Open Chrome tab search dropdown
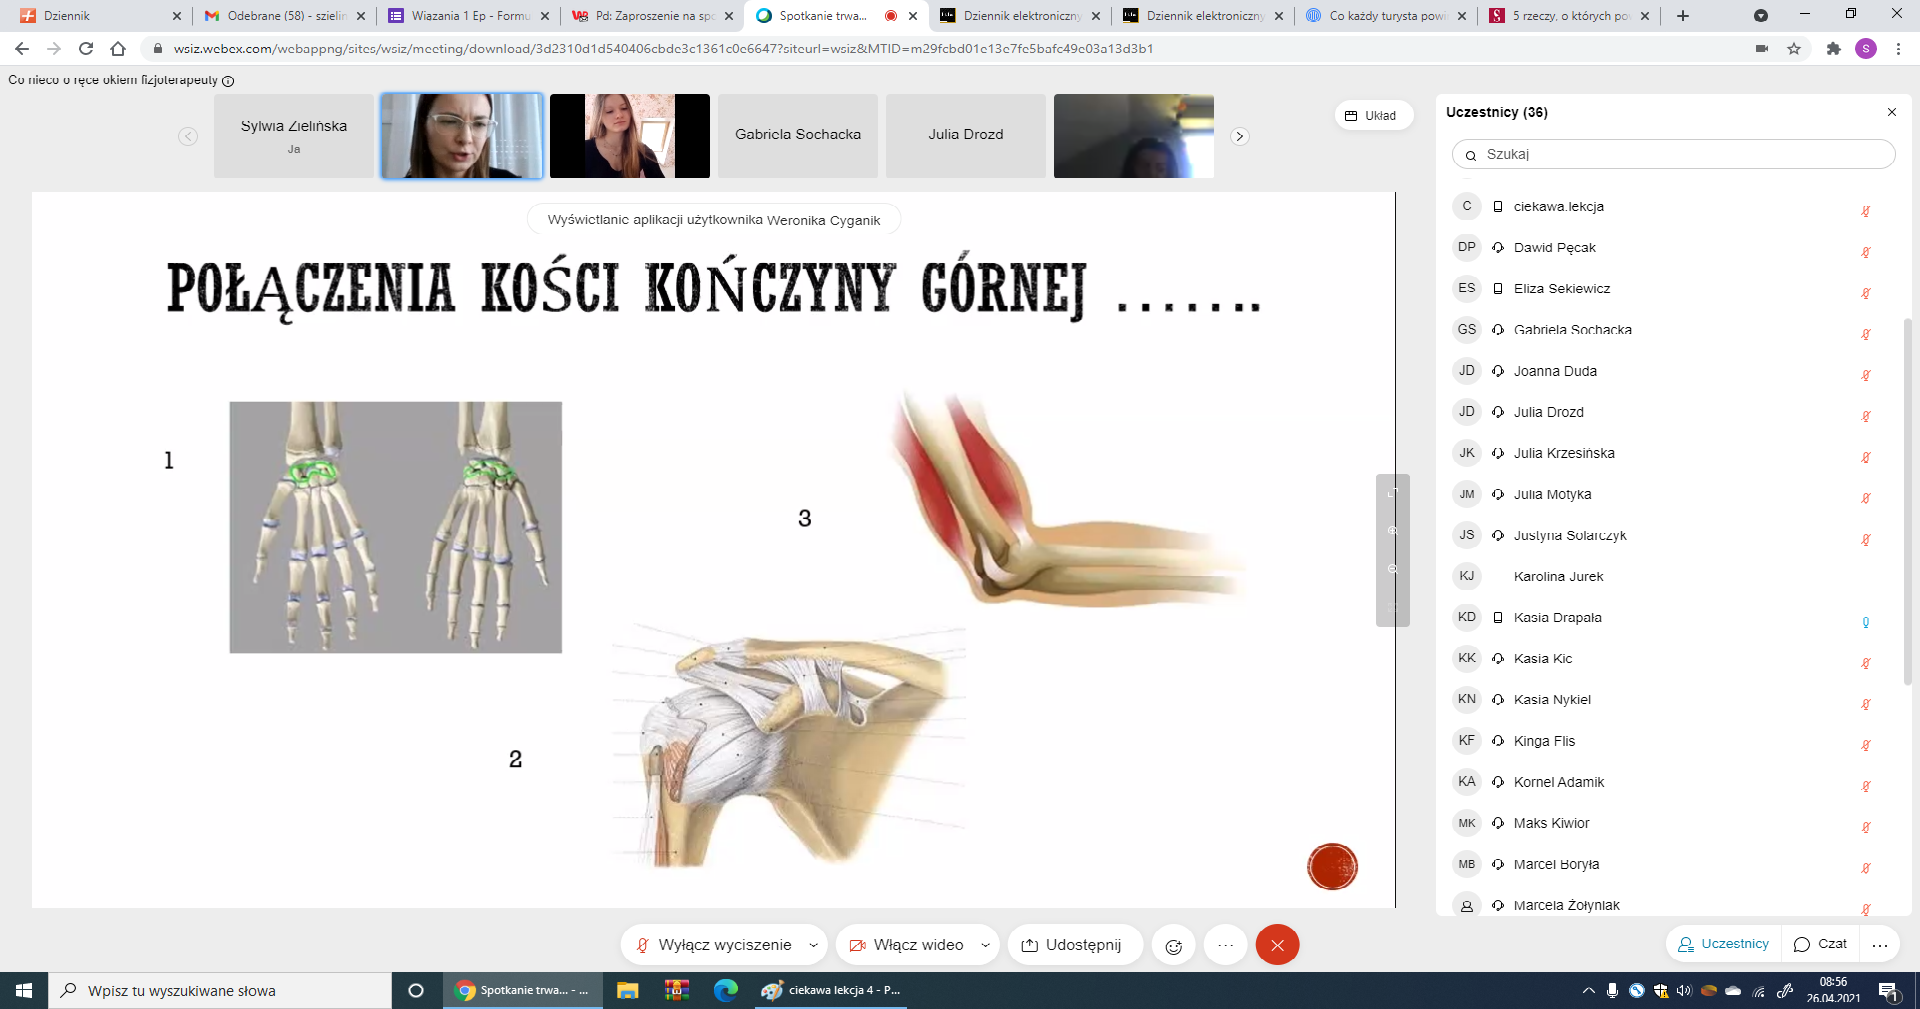Image resolution: width=1920 pixels, height=1009 pixels. [1760, 15]
